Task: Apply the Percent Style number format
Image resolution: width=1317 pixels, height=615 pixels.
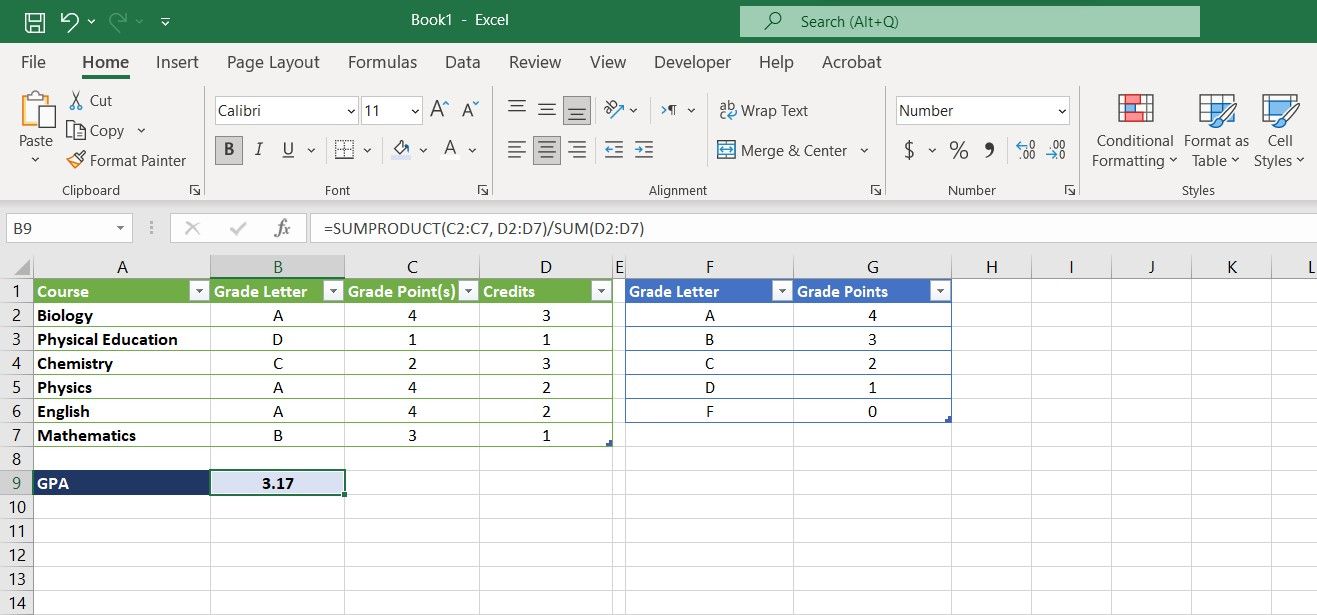Action: [957, 150]
